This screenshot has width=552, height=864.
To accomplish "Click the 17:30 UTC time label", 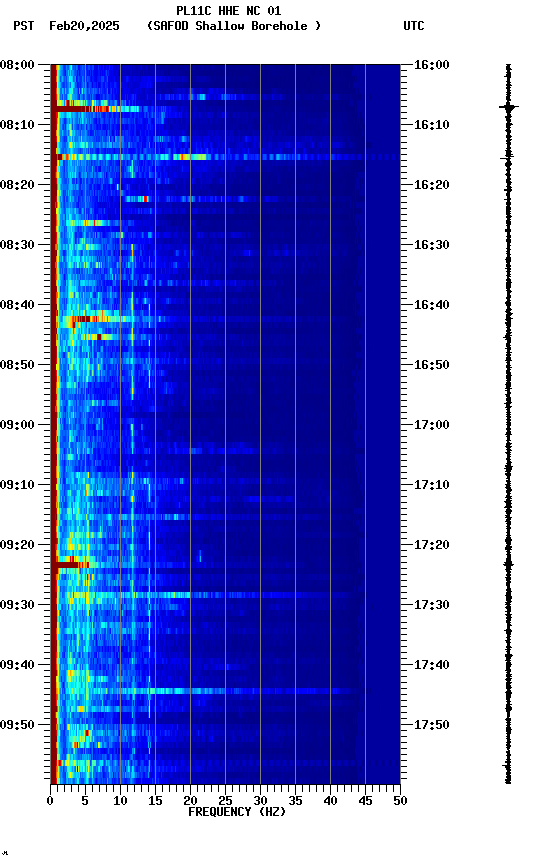I will click(432, 605).
